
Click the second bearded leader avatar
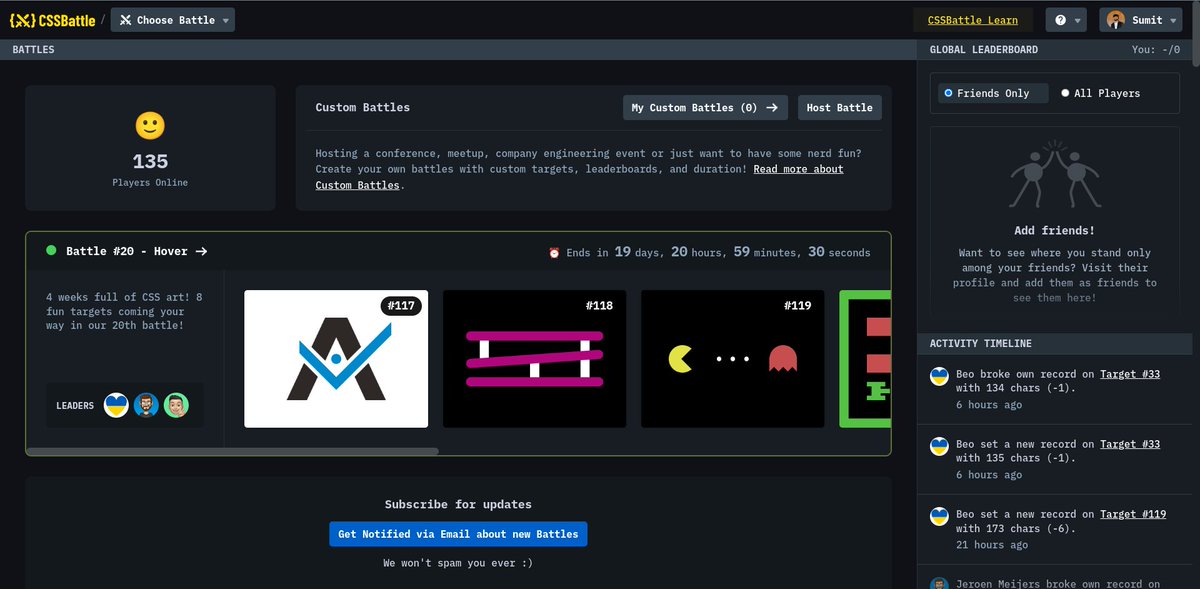coord(146,405)
